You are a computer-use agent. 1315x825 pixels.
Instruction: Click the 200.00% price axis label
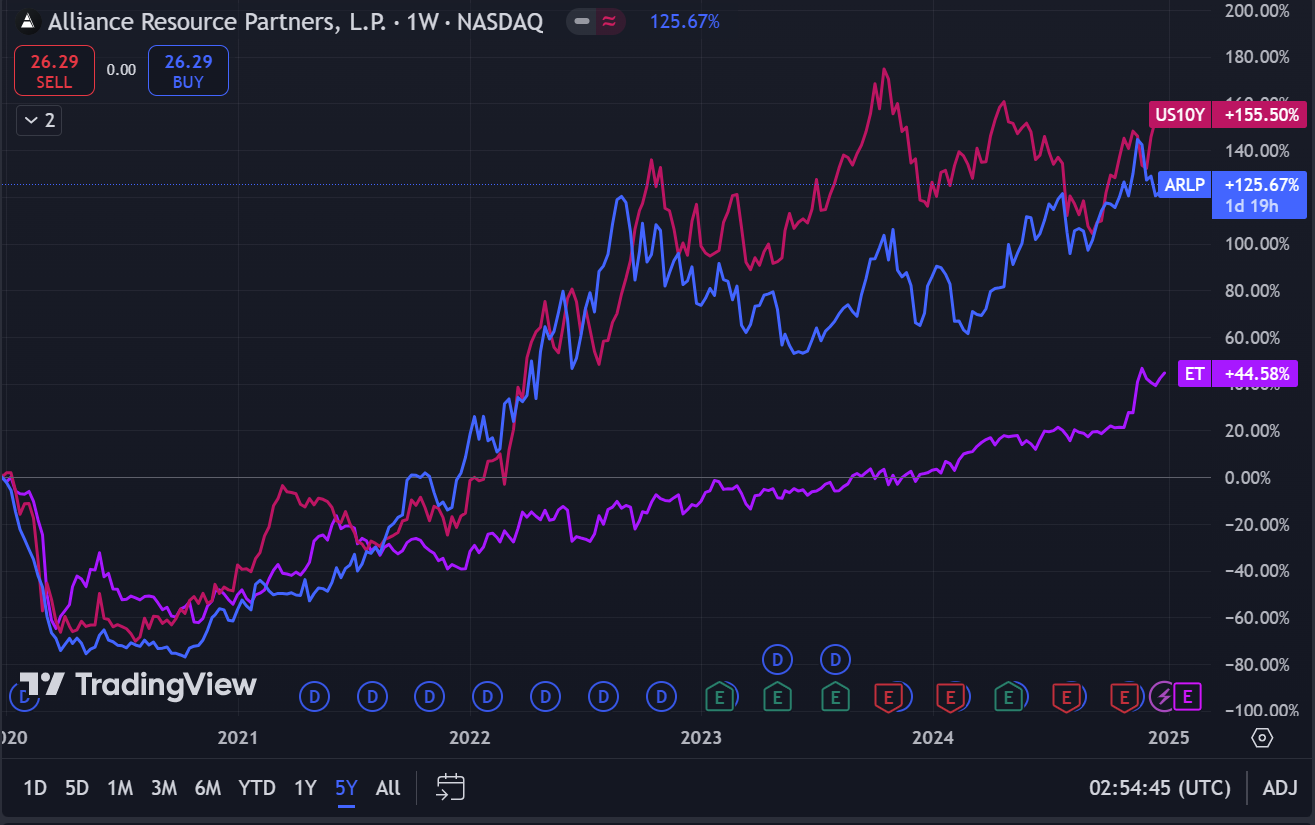point(1257,10)
